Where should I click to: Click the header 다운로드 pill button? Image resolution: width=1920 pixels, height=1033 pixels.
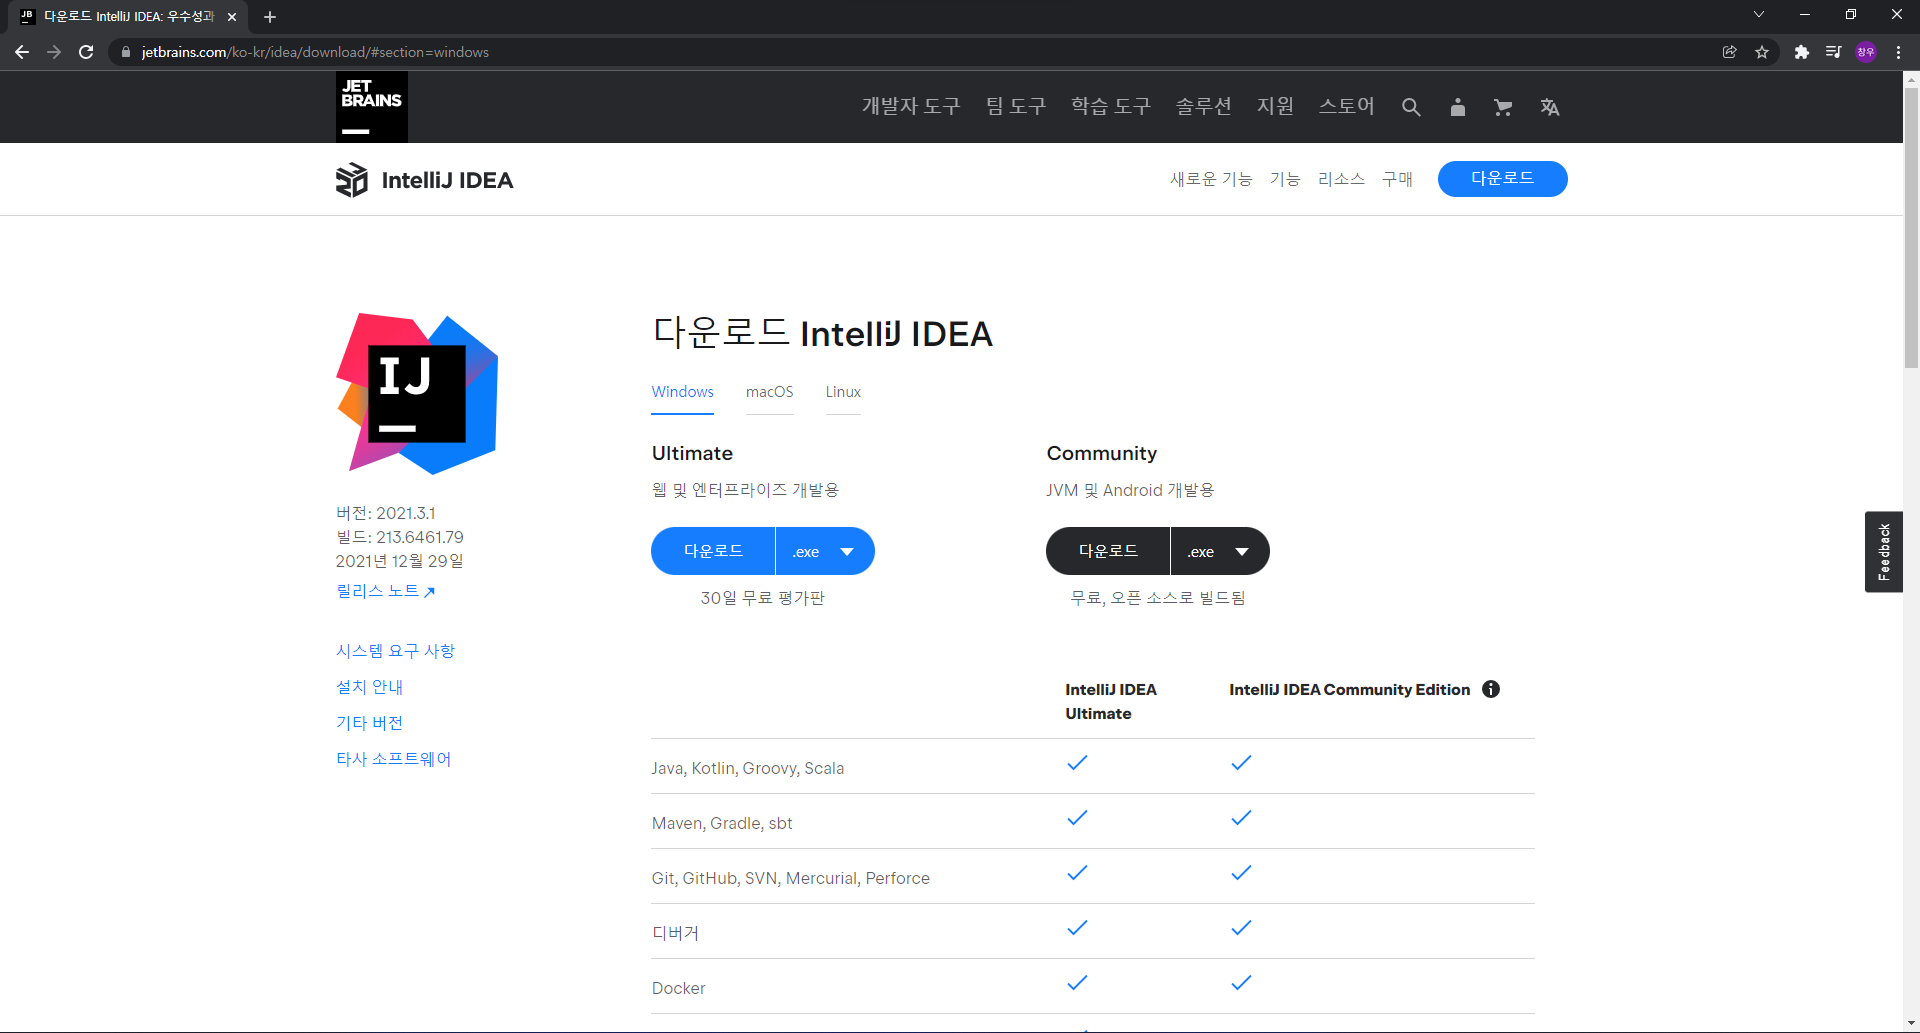1503,179
